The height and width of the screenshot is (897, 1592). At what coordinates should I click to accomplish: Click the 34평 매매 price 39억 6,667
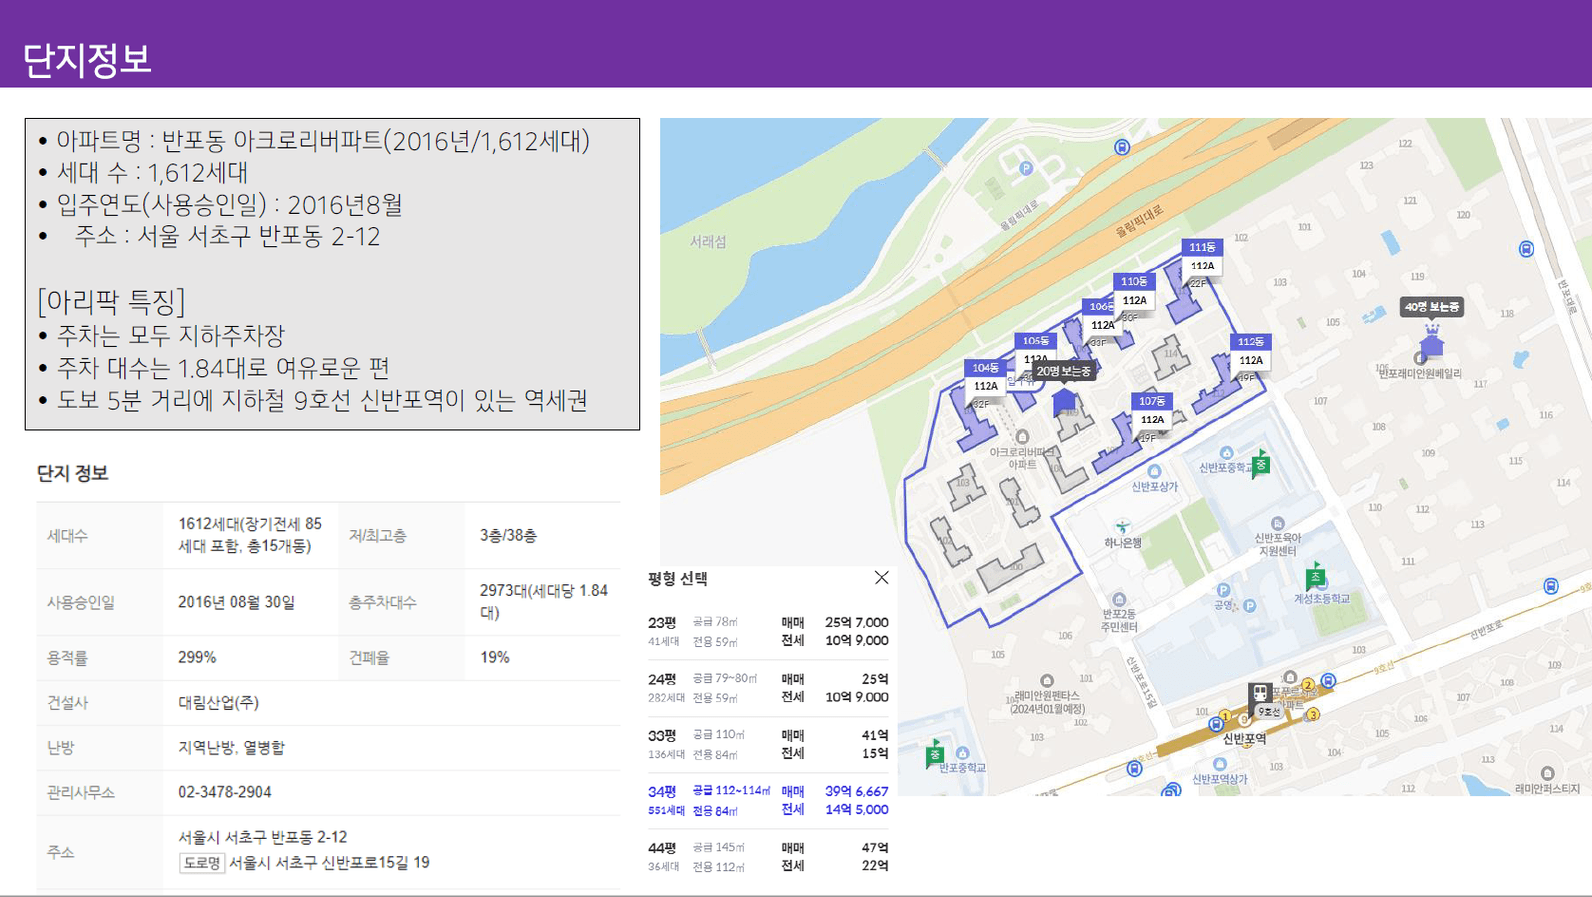click(856, 791)
